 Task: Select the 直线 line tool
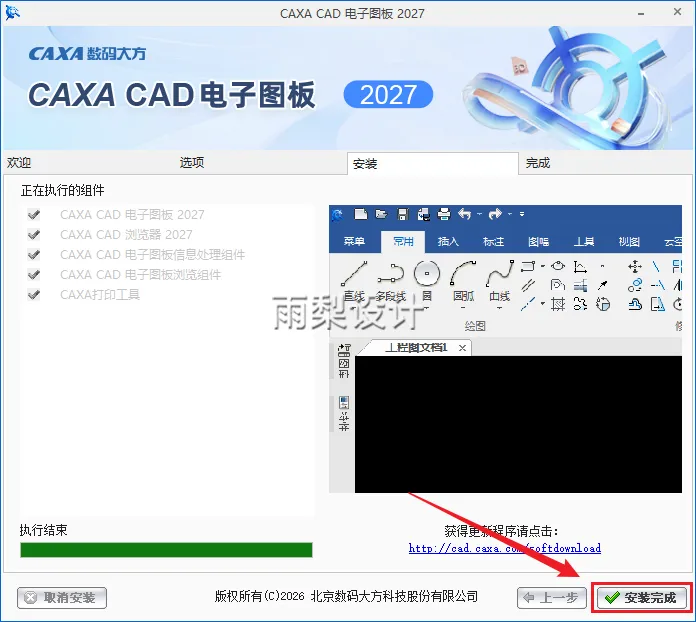point(354,281)
